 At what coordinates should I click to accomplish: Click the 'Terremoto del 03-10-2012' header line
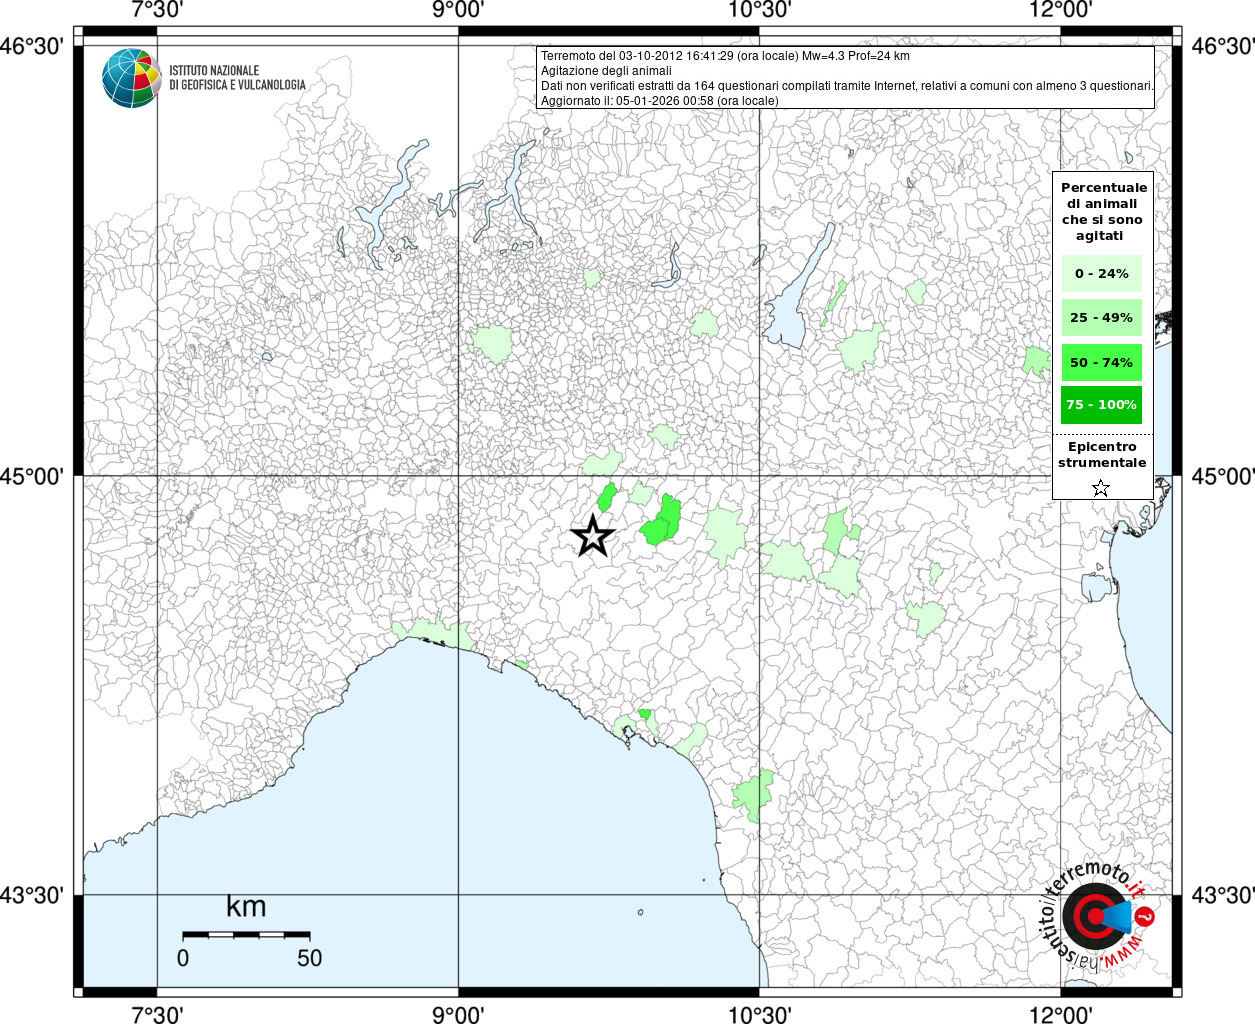[x=725, y=56]
